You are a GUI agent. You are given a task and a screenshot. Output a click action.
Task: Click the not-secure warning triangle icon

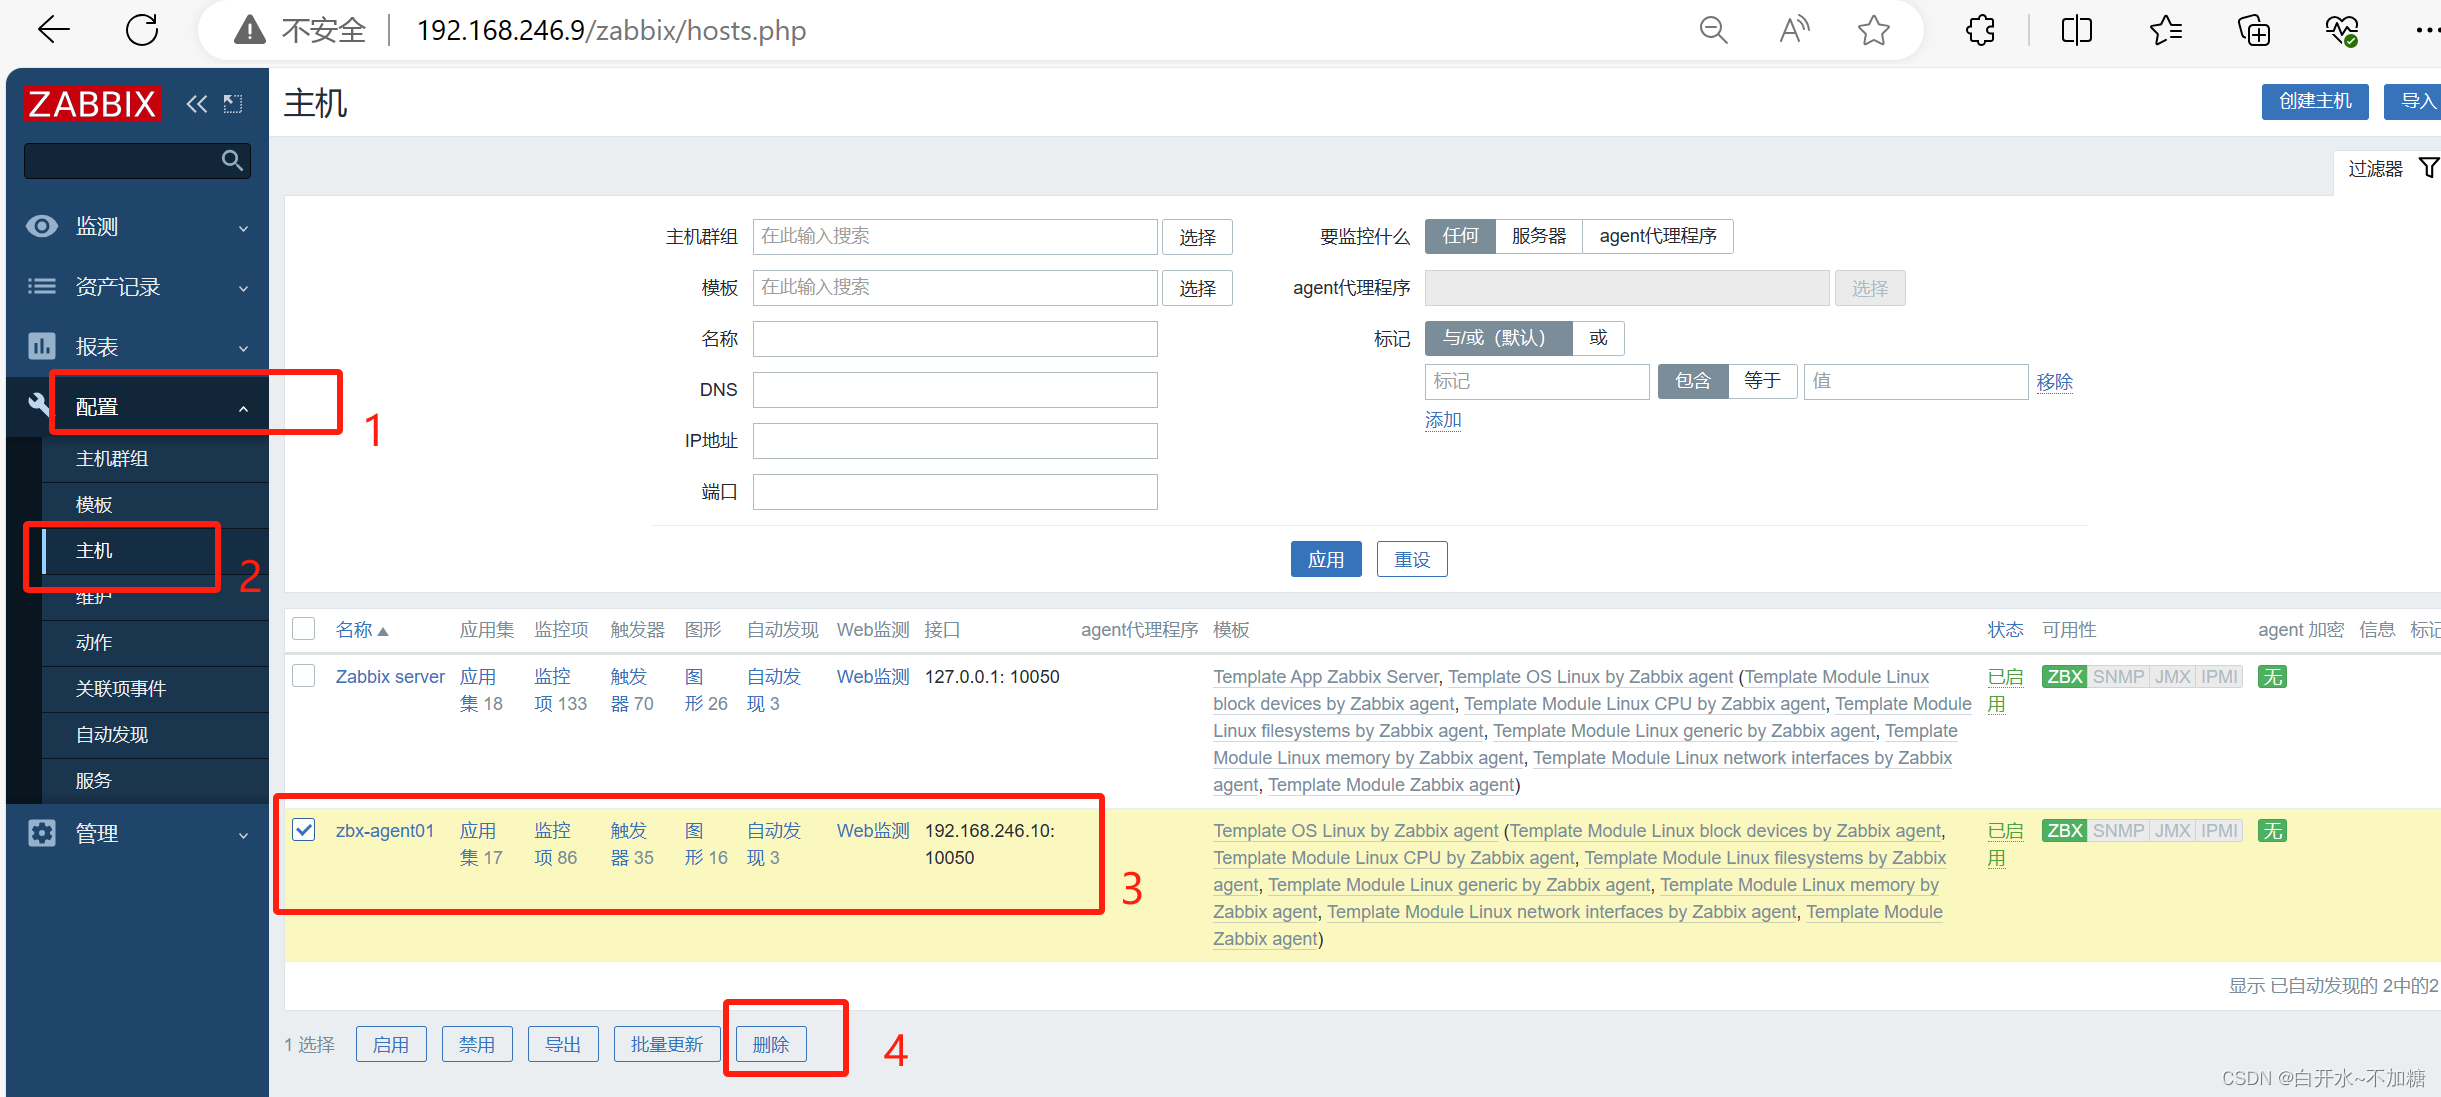249,30
